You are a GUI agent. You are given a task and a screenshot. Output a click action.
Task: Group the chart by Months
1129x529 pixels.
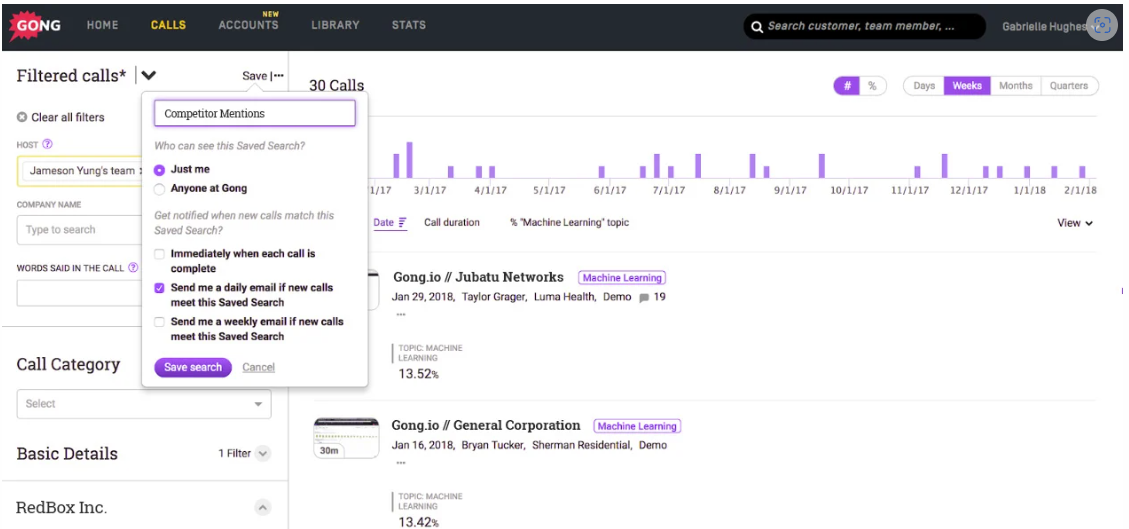pyautogui.click(x=1015, y=86)
